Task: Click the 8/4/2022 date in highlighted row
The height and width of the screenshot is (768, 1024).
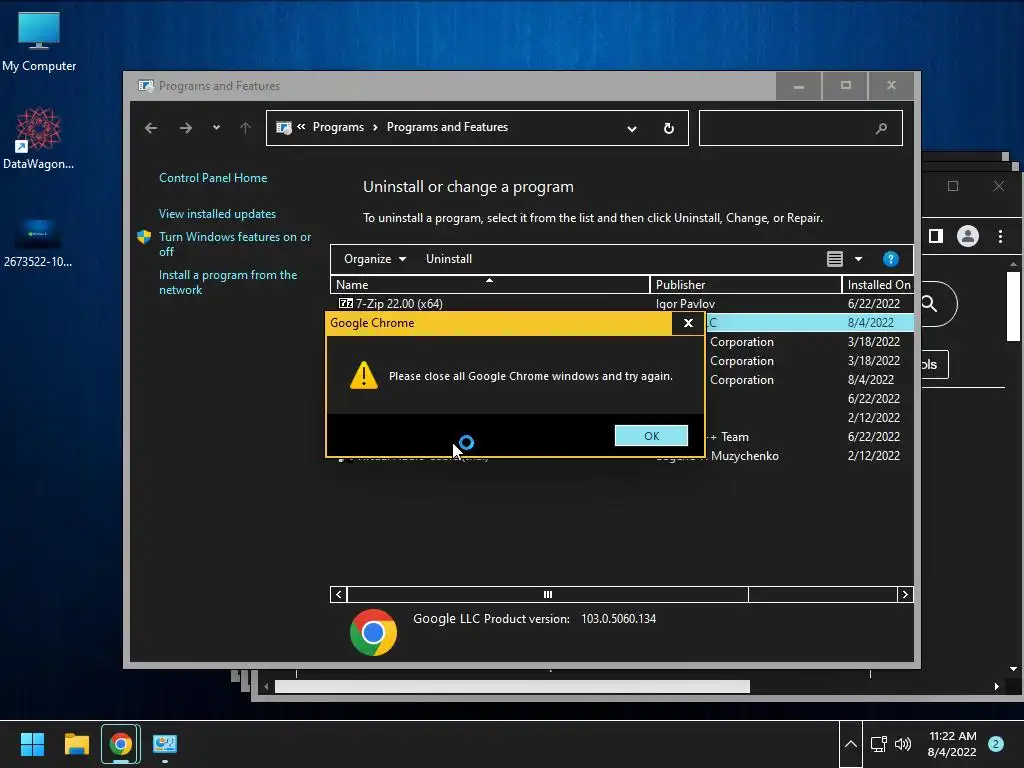Action: 871,323
